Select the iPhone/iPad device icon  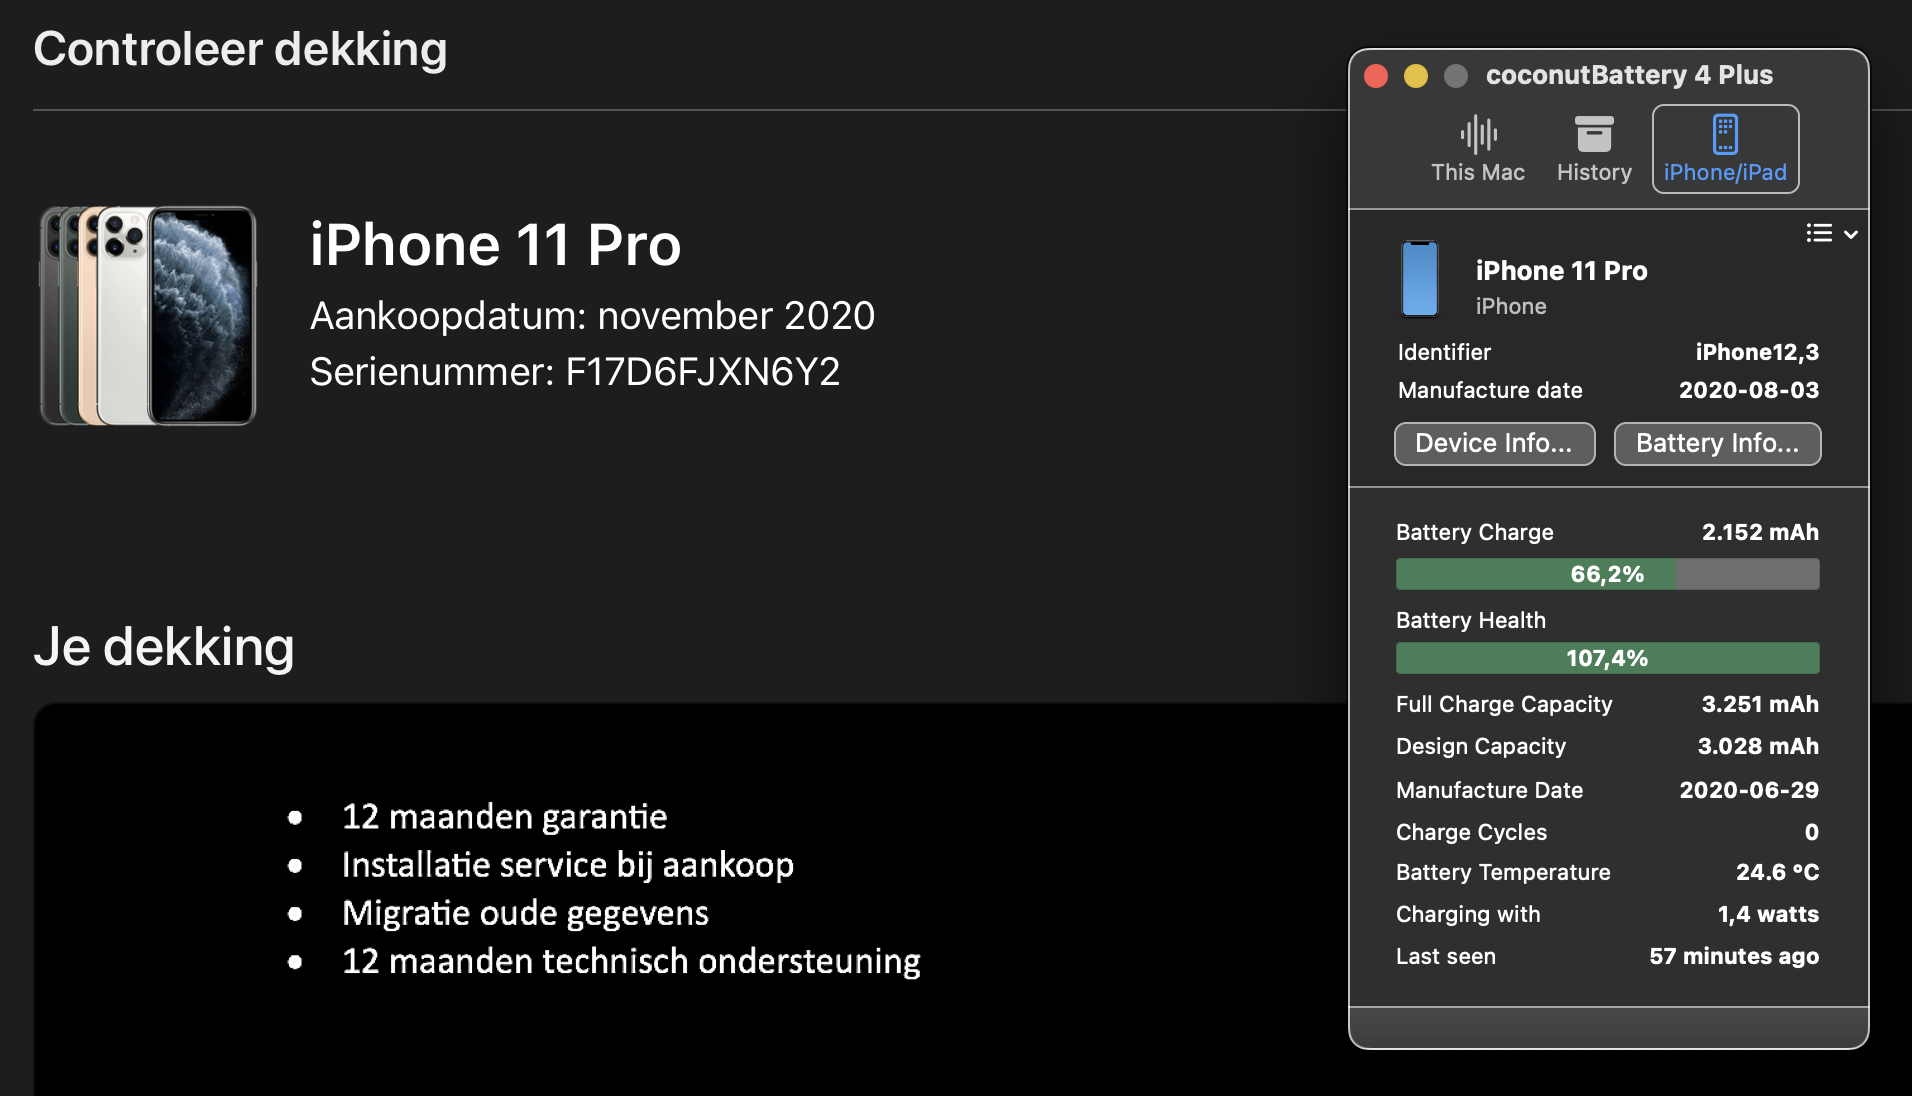pos(1725,134)
